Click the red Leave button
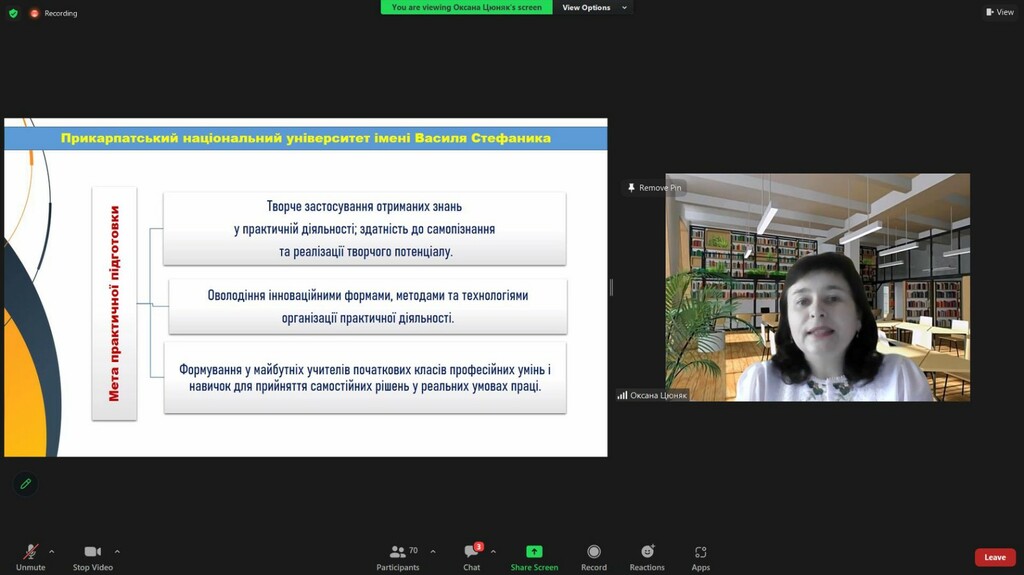This screenshot has width=1024, height=575. 995,557
